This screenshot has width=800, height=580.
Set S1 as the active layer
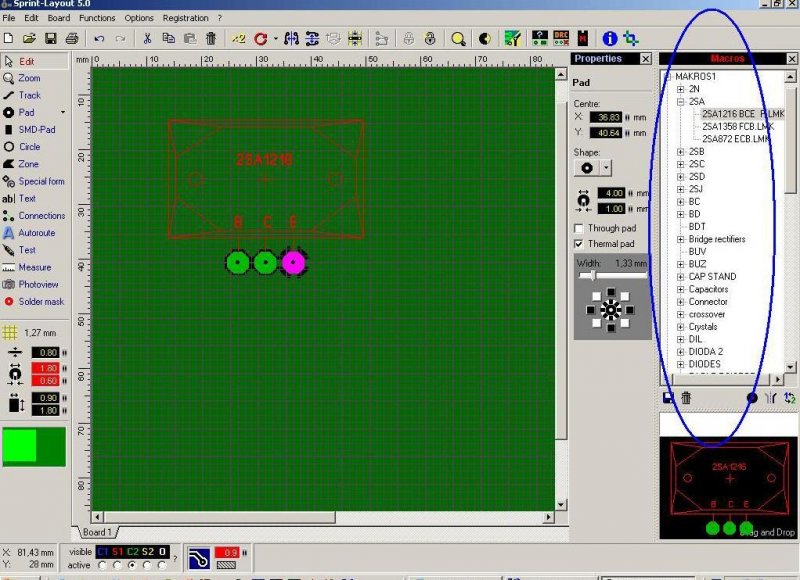(117, 565)
